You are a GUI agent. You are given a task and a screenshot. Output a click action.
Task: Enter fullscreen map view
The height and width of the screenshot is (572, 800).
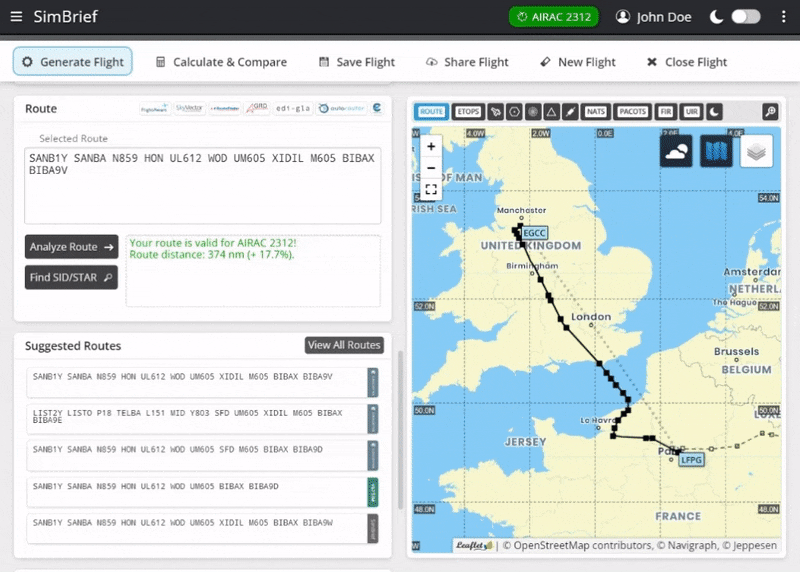[x=431, y=189]
